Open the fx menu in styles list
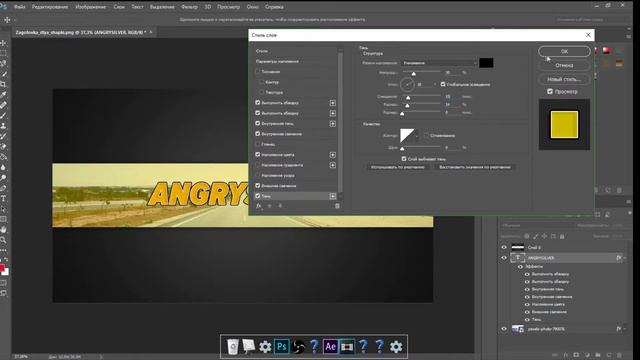The height and width of the screenshot is (360, 640). click(258, 206)
